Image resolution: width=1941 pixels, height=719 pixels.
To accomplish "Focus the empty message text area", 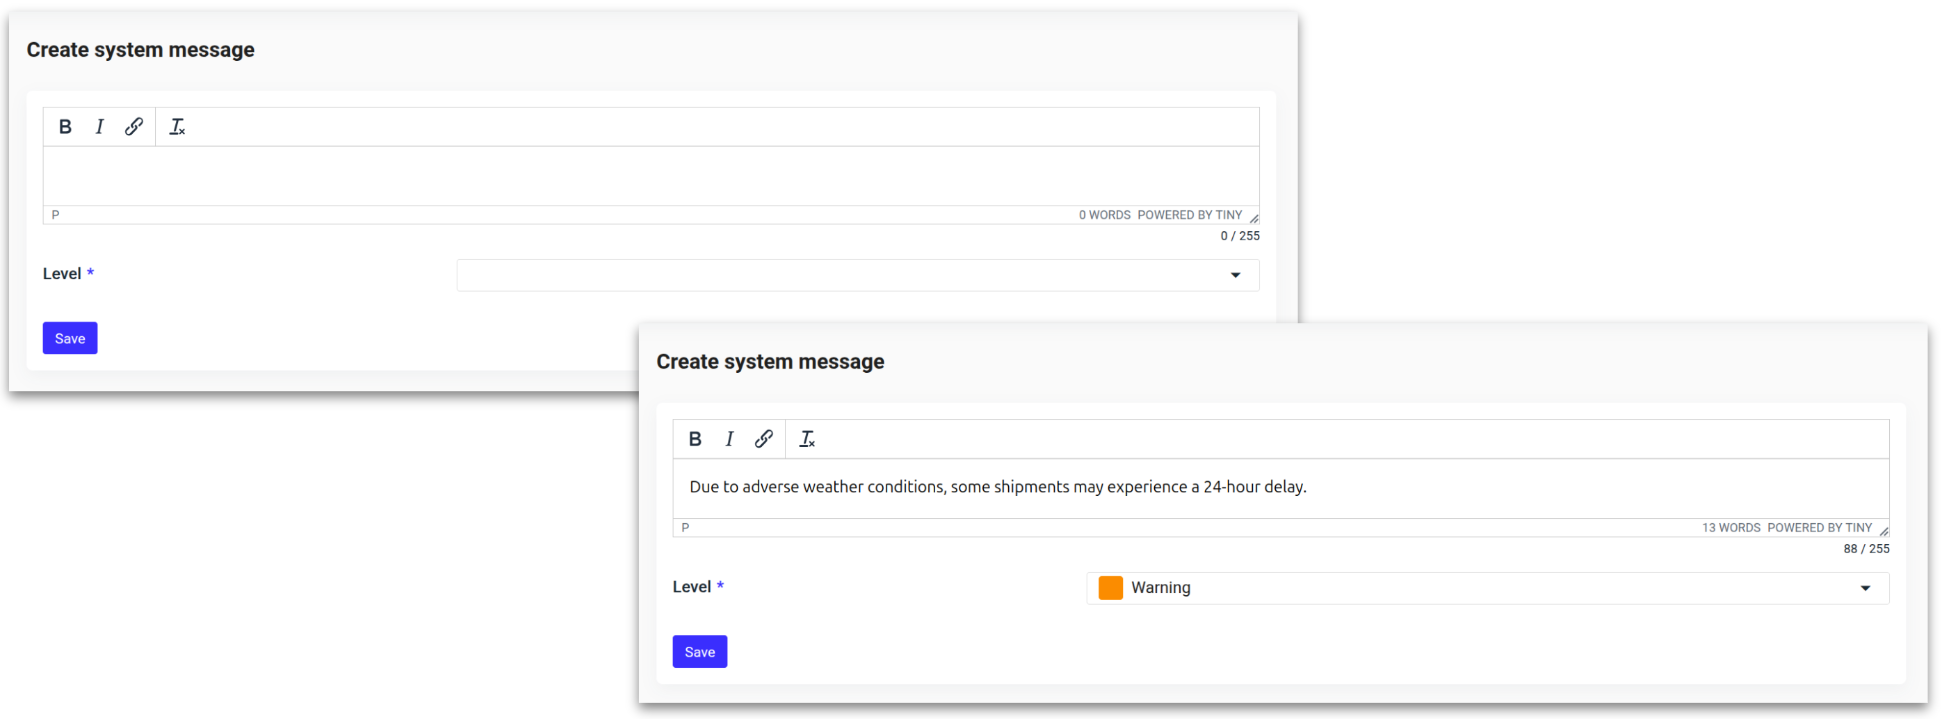I will [x=650, y=176].
